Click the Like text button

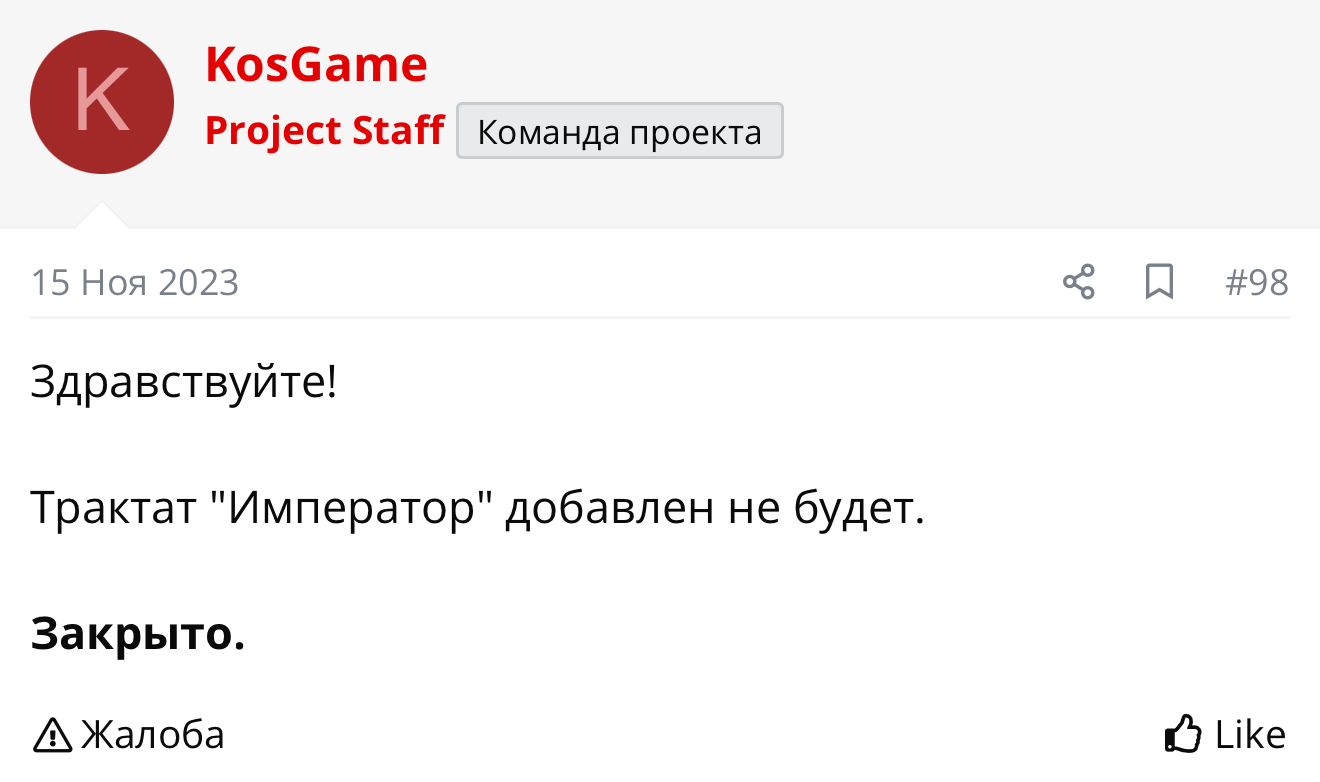click(1250, 735)
